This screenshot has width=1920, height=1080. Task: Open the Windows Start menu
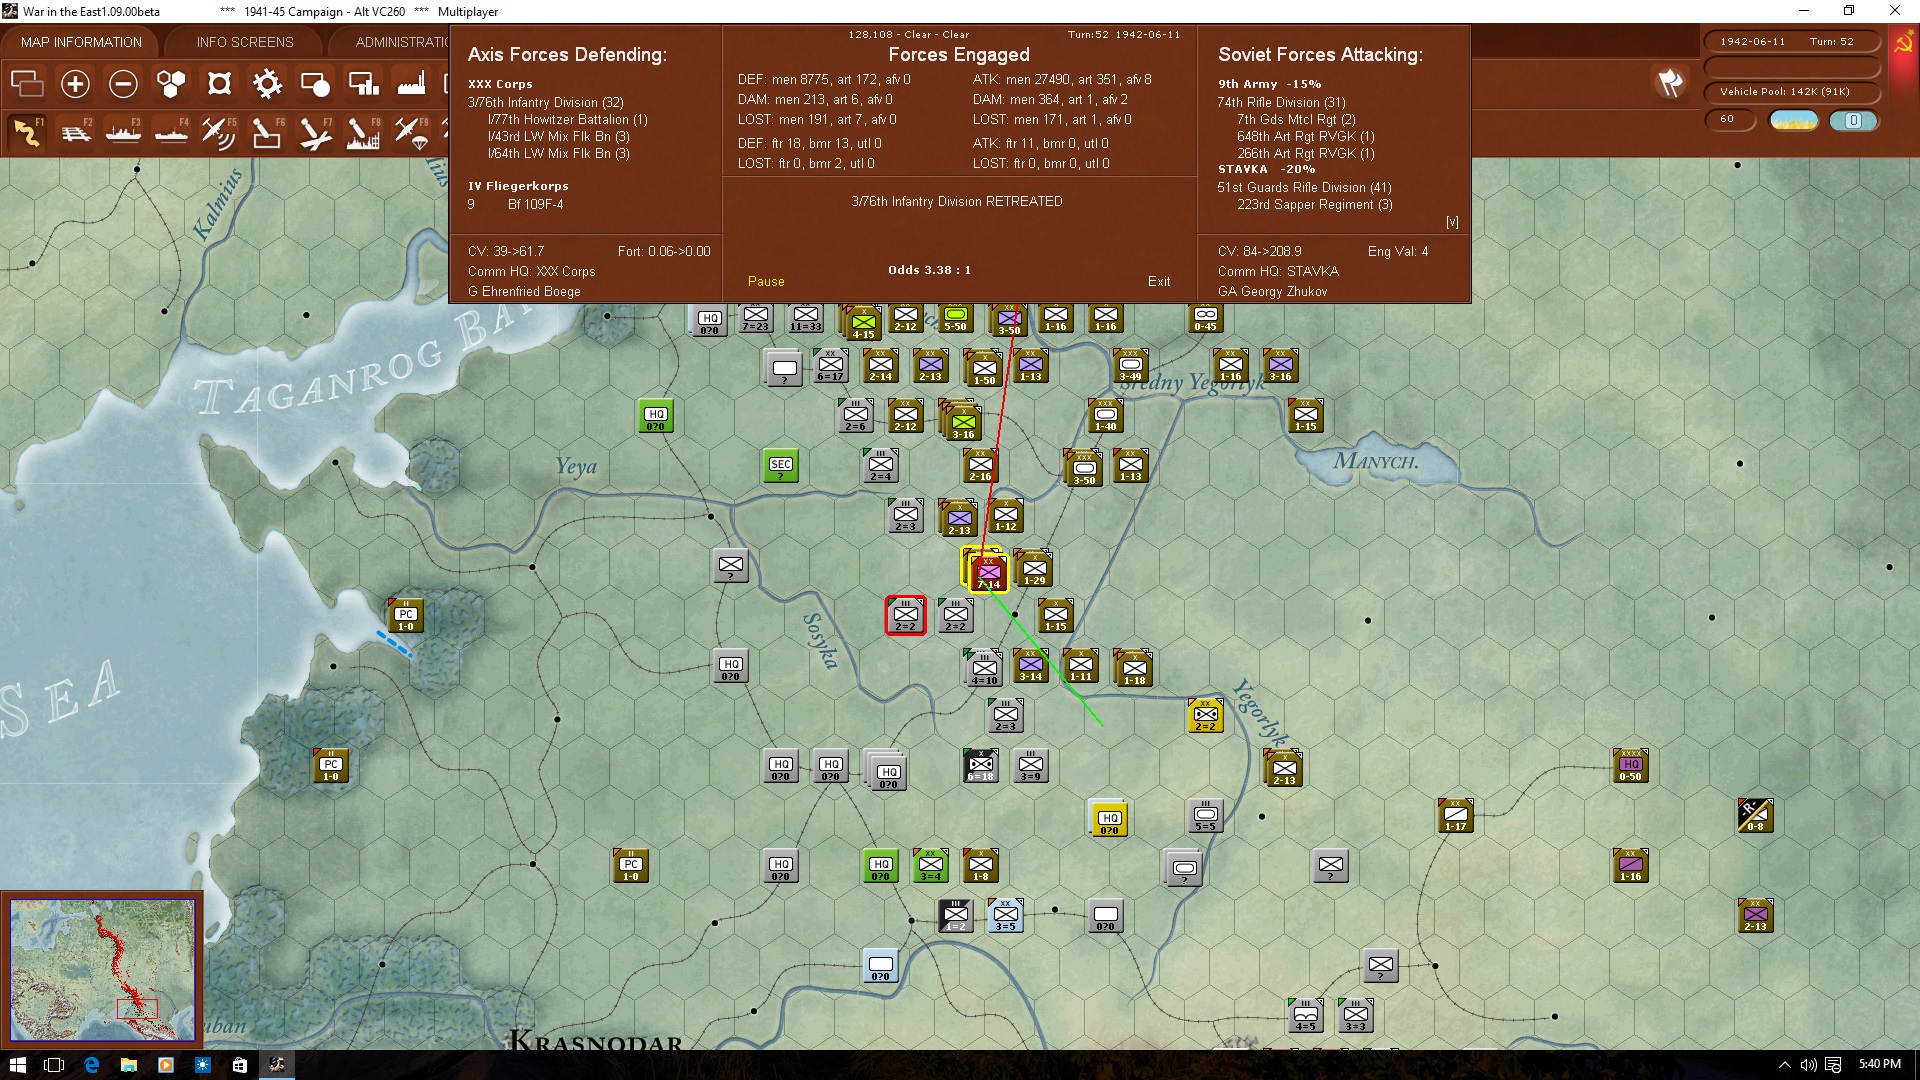(x=18, y=1065)
